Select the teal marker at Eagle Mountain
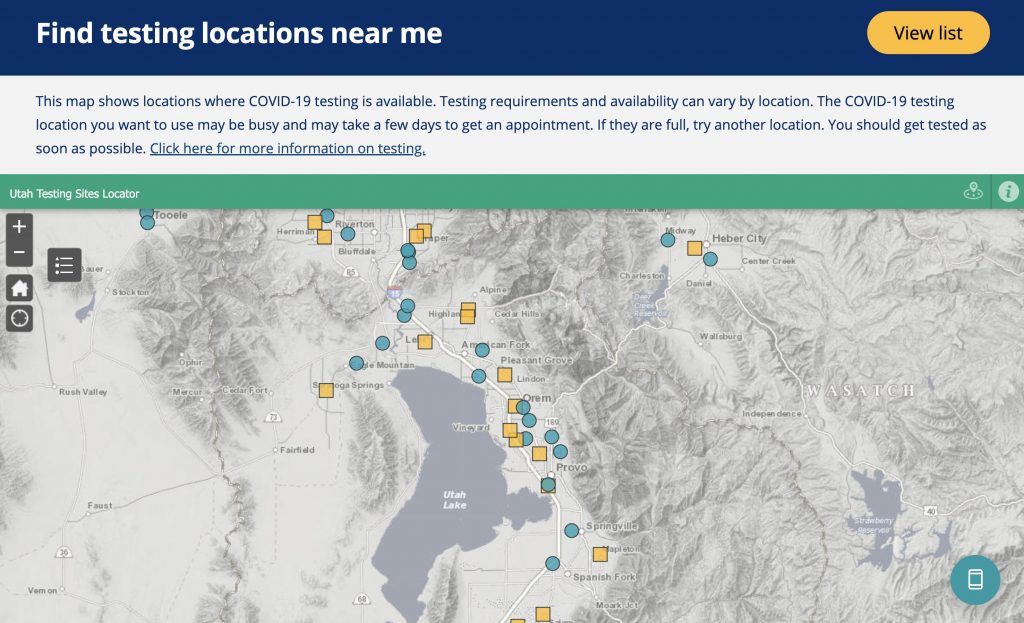The width and height of the screenshot is (1024, 623). pos(356,363)
